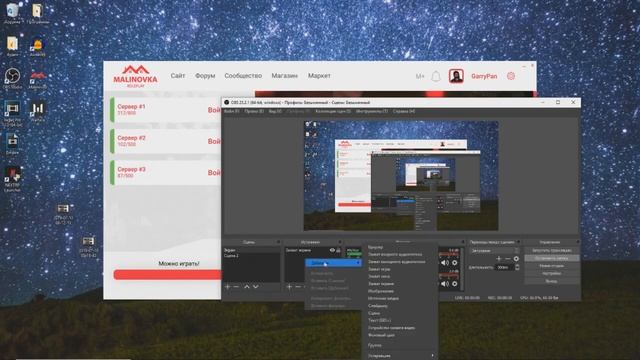Toggle visibility eye of Захват экрана source
640x360 pixels.
pos(332,250)
